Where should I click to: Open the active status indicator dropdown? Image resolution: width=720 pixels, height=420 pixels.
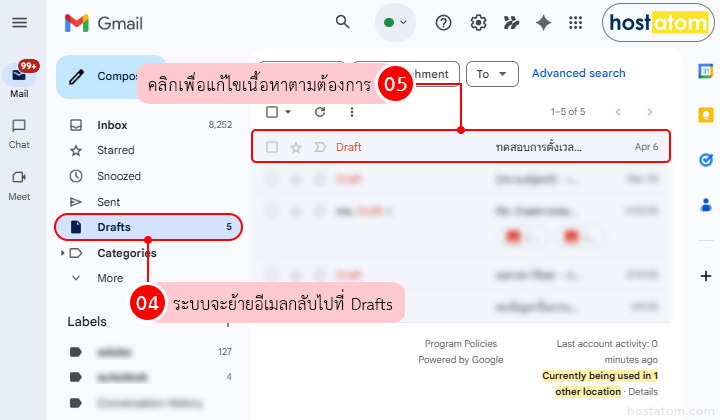[395, 22]
